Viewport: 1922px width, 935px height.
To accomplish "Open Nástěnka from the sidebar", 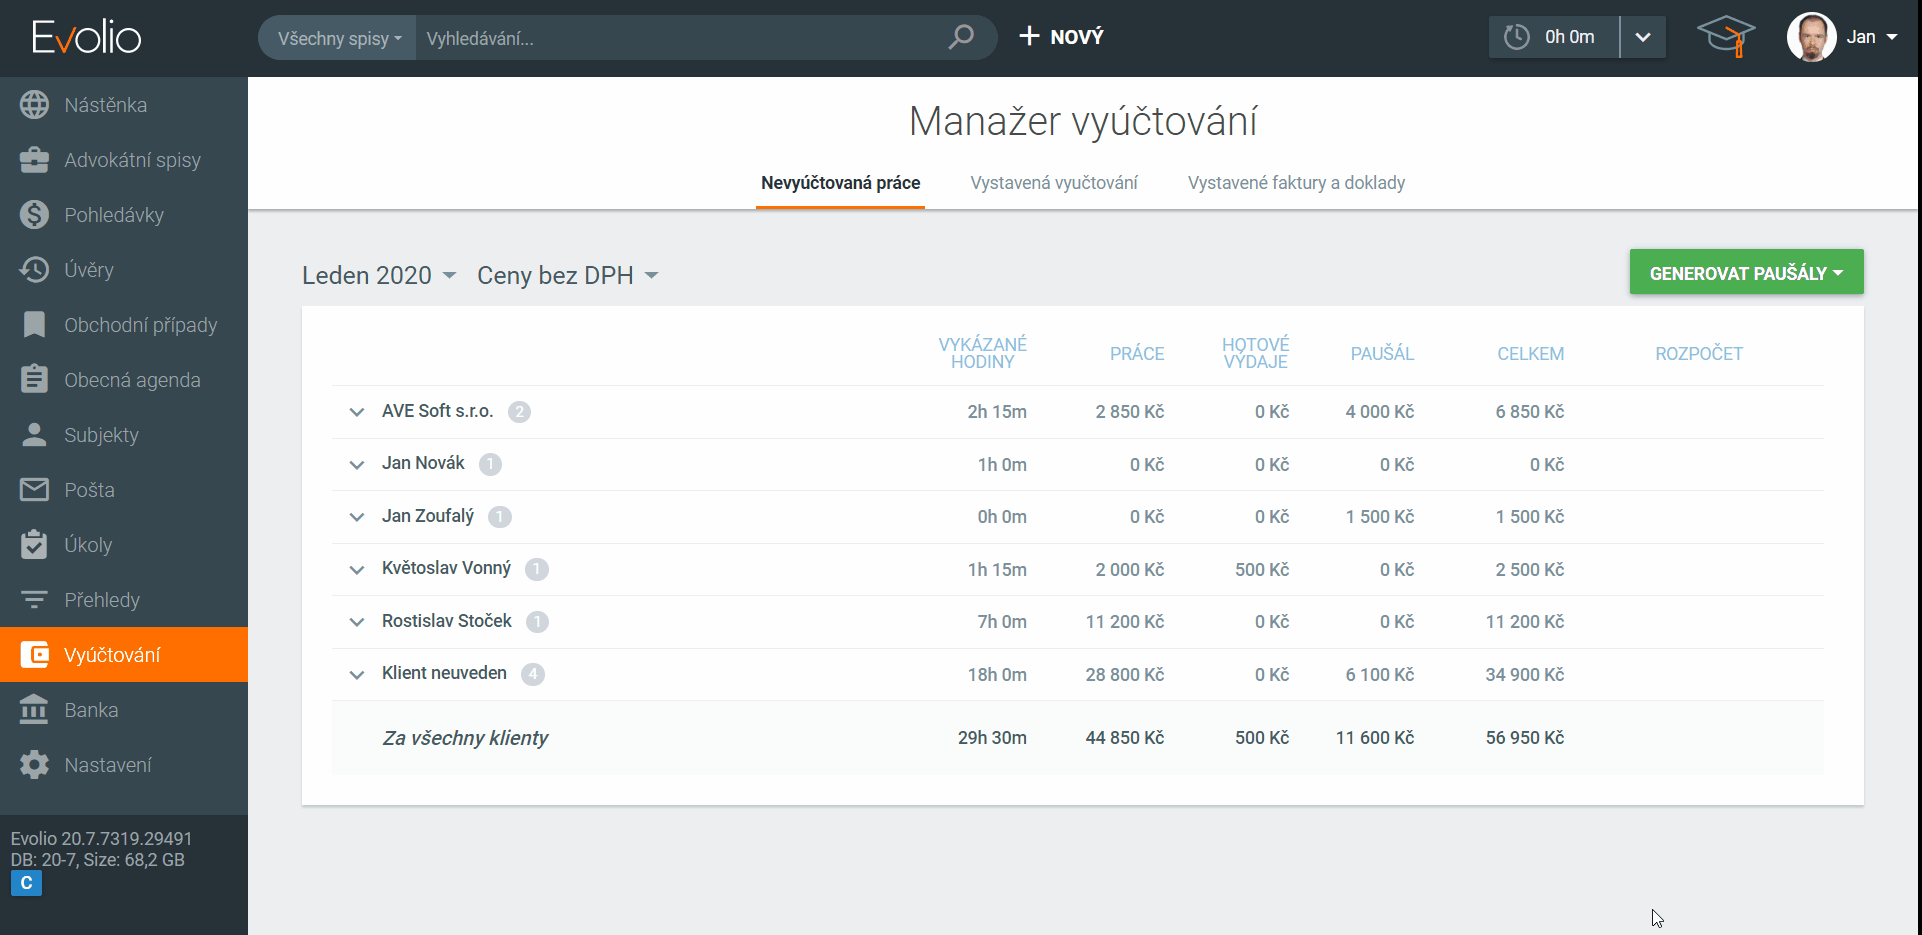I will point(105,105).
